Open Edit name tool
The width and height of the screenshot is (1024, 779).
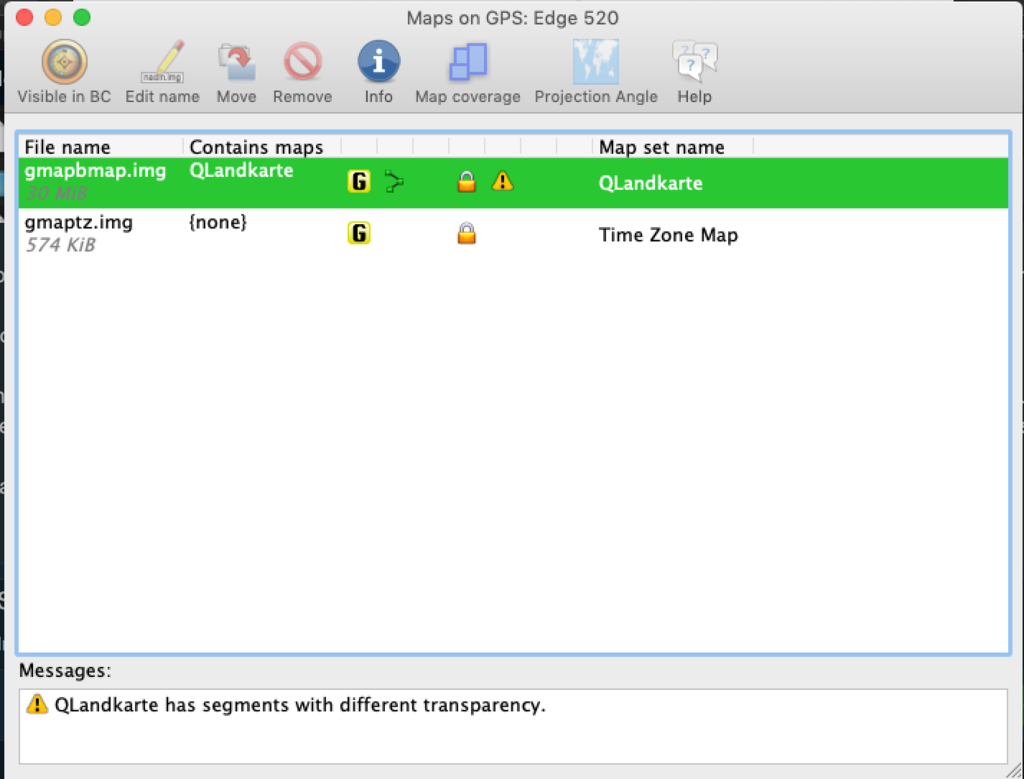pos(162,63)
